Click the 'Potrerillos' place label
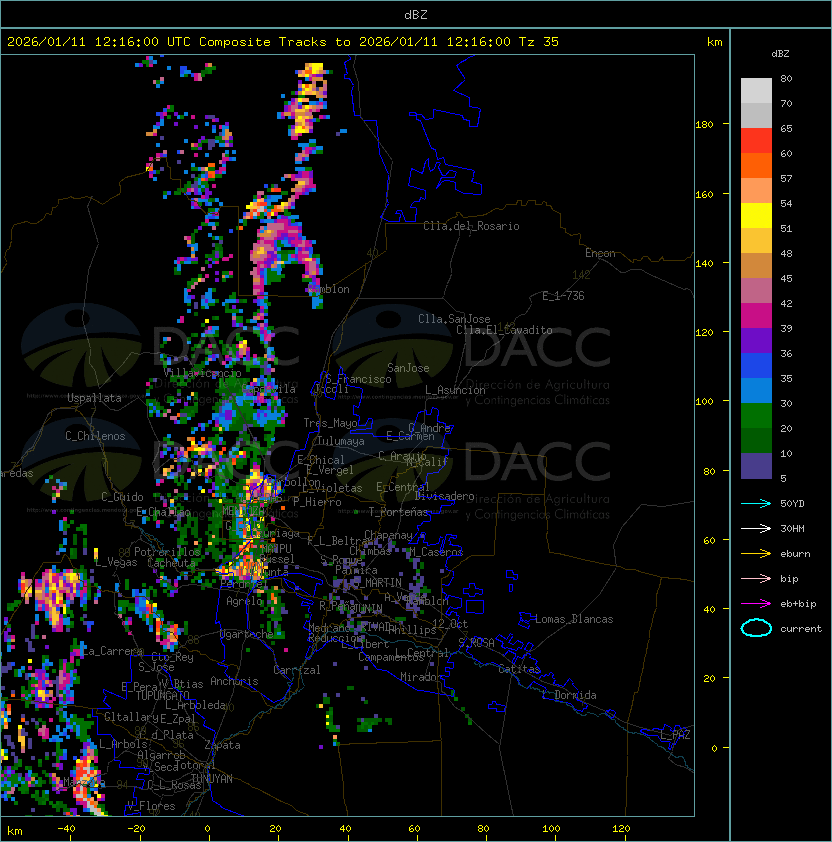Screen dimensions: 832x842 [167, 552]
